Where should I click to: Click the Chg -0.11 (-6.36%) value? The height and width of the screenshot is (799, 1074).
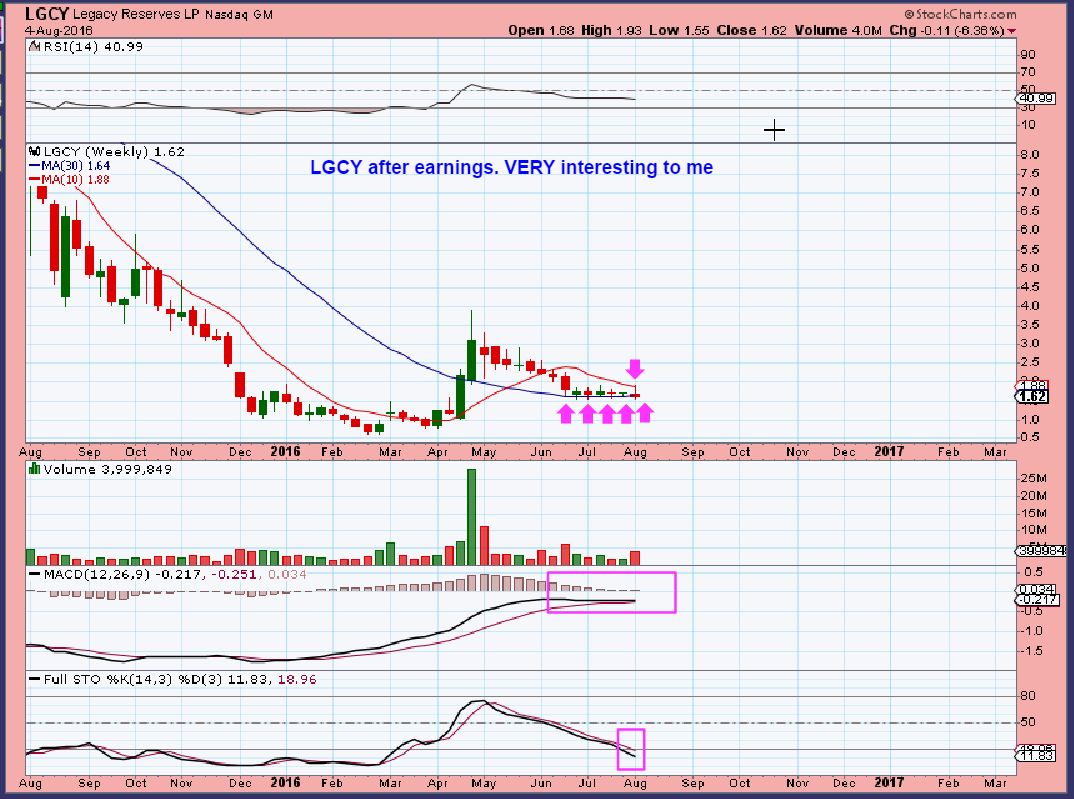click(947, 30)
